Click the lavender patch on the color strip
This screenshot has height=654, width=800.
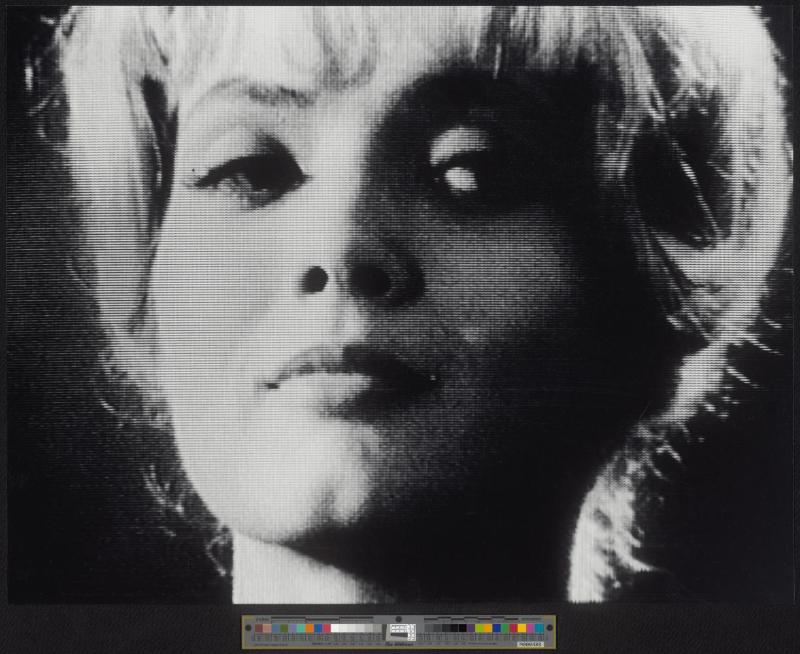pyautogui.click(x=292, y=627)
